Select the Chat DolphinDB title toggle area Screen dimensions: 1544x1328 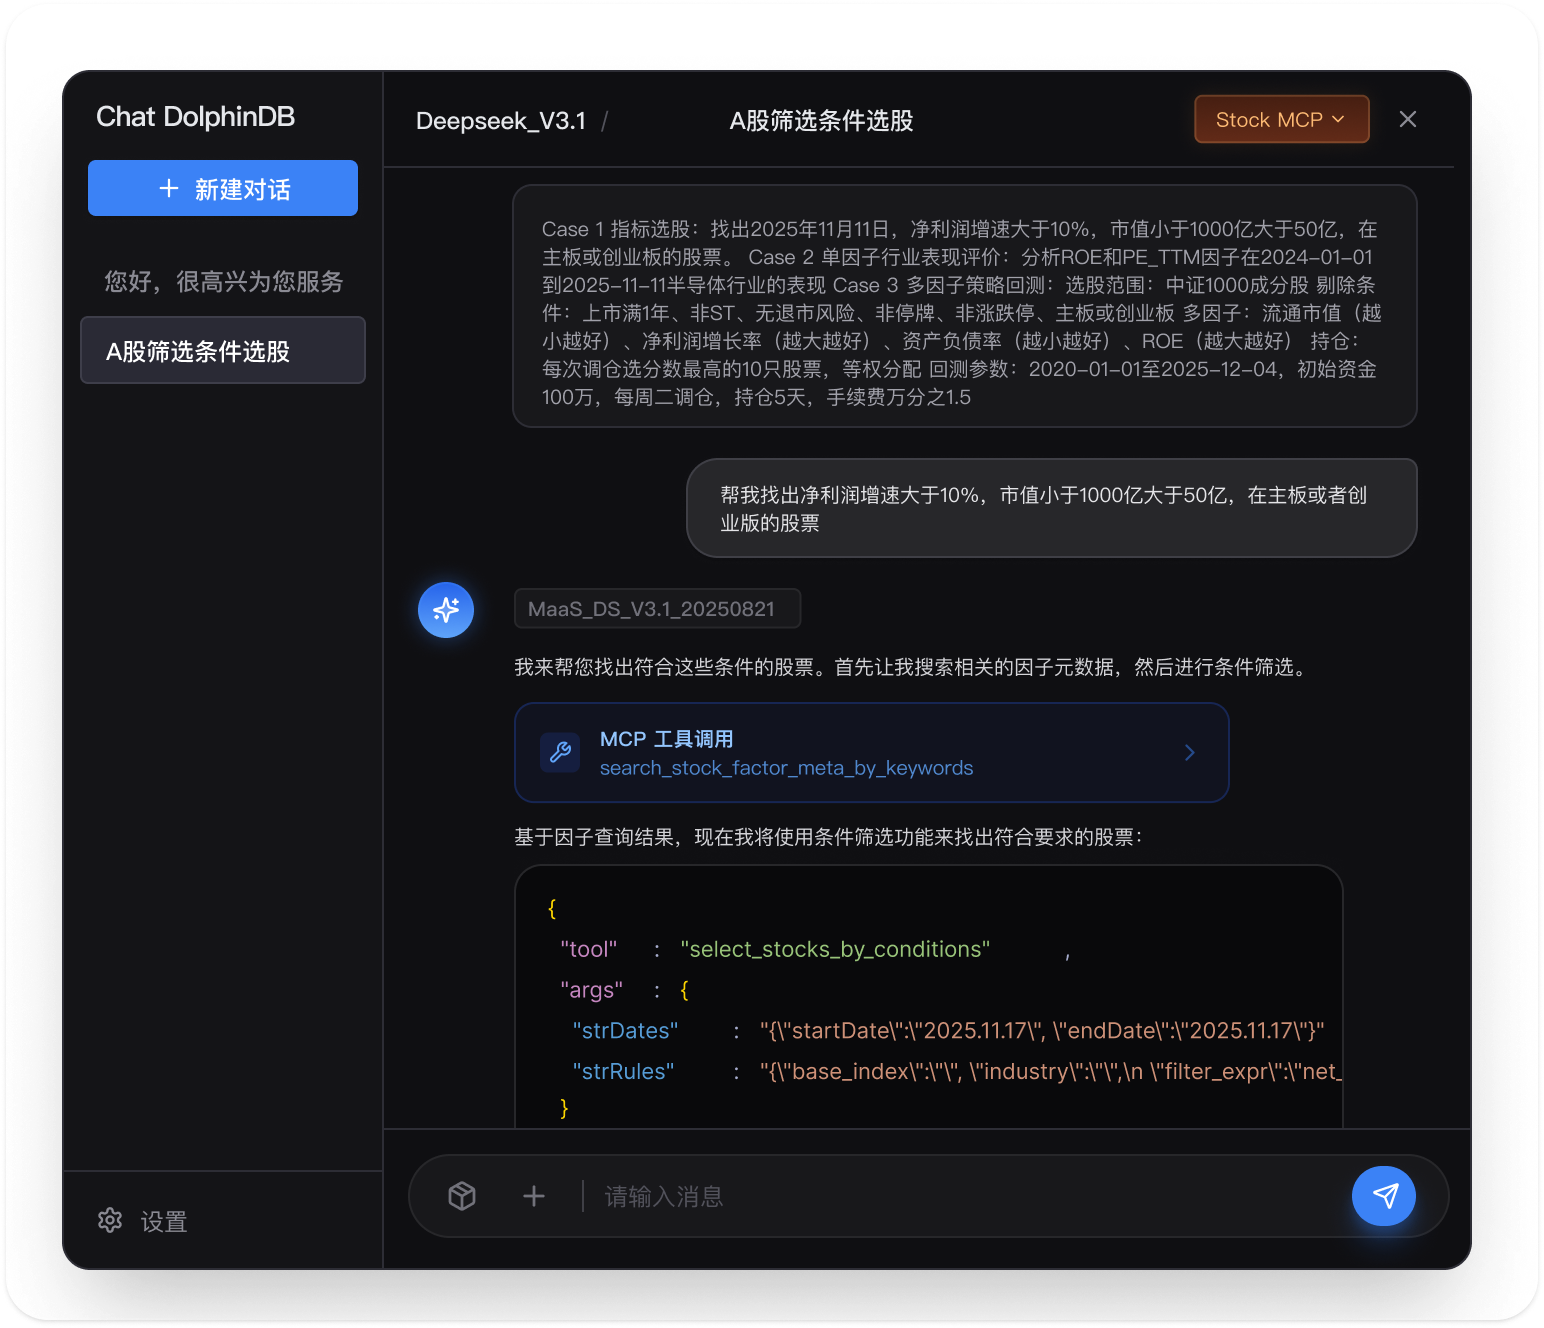tap(195, 117)
